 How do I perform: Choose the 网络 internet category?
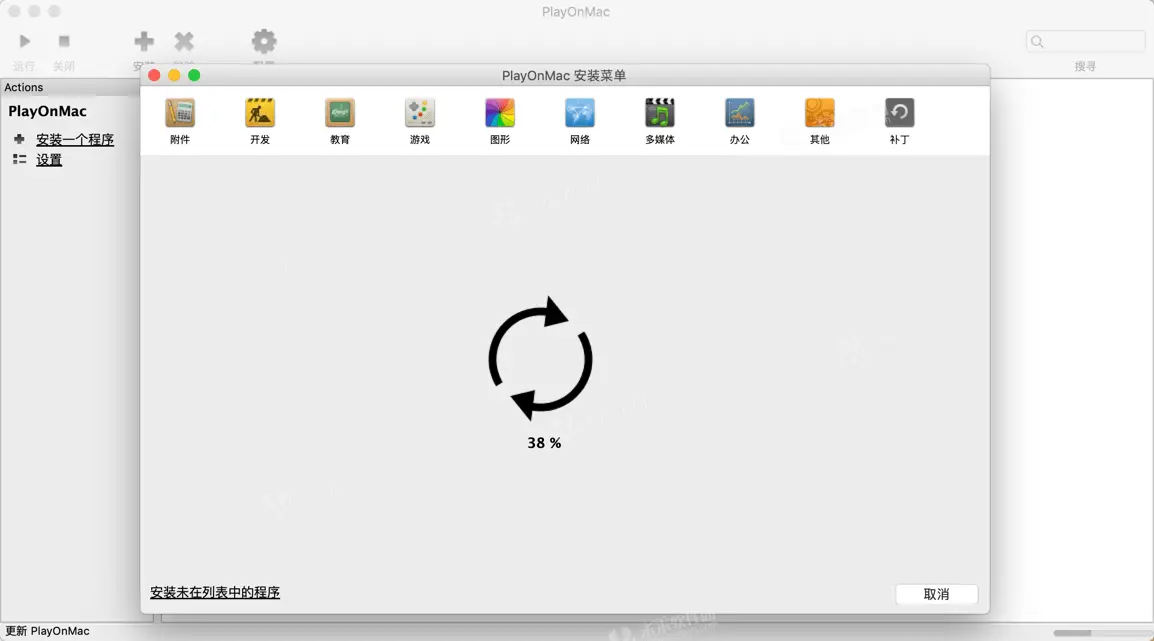[579, 121]
